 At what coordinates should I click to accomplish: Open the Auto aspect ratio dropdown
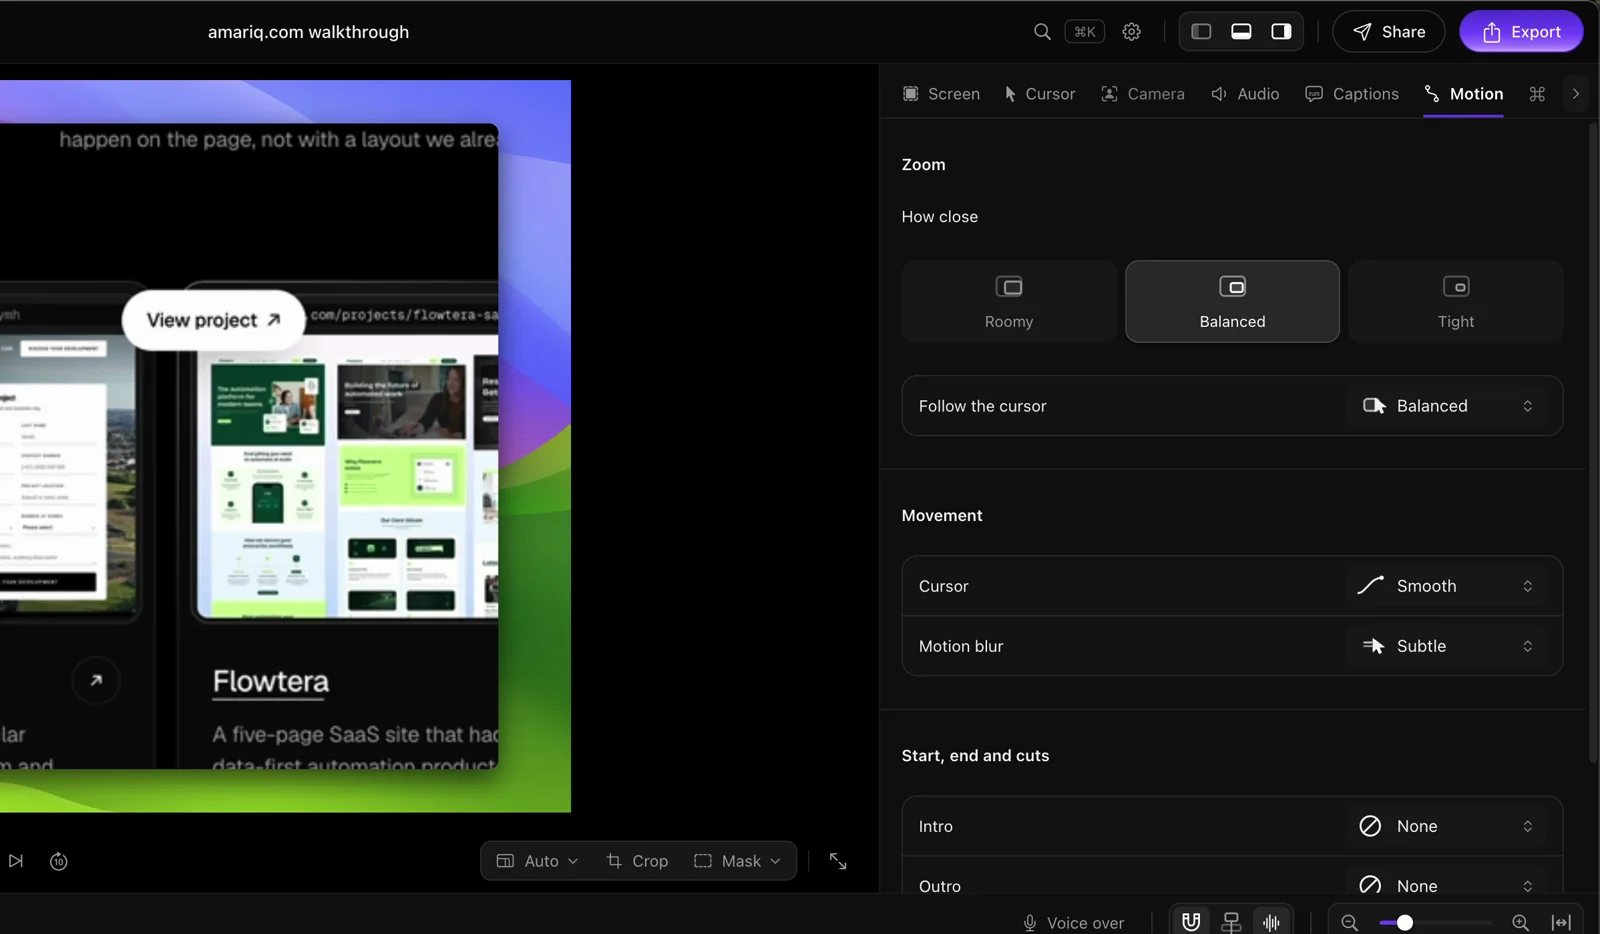[x=538, y=861]
